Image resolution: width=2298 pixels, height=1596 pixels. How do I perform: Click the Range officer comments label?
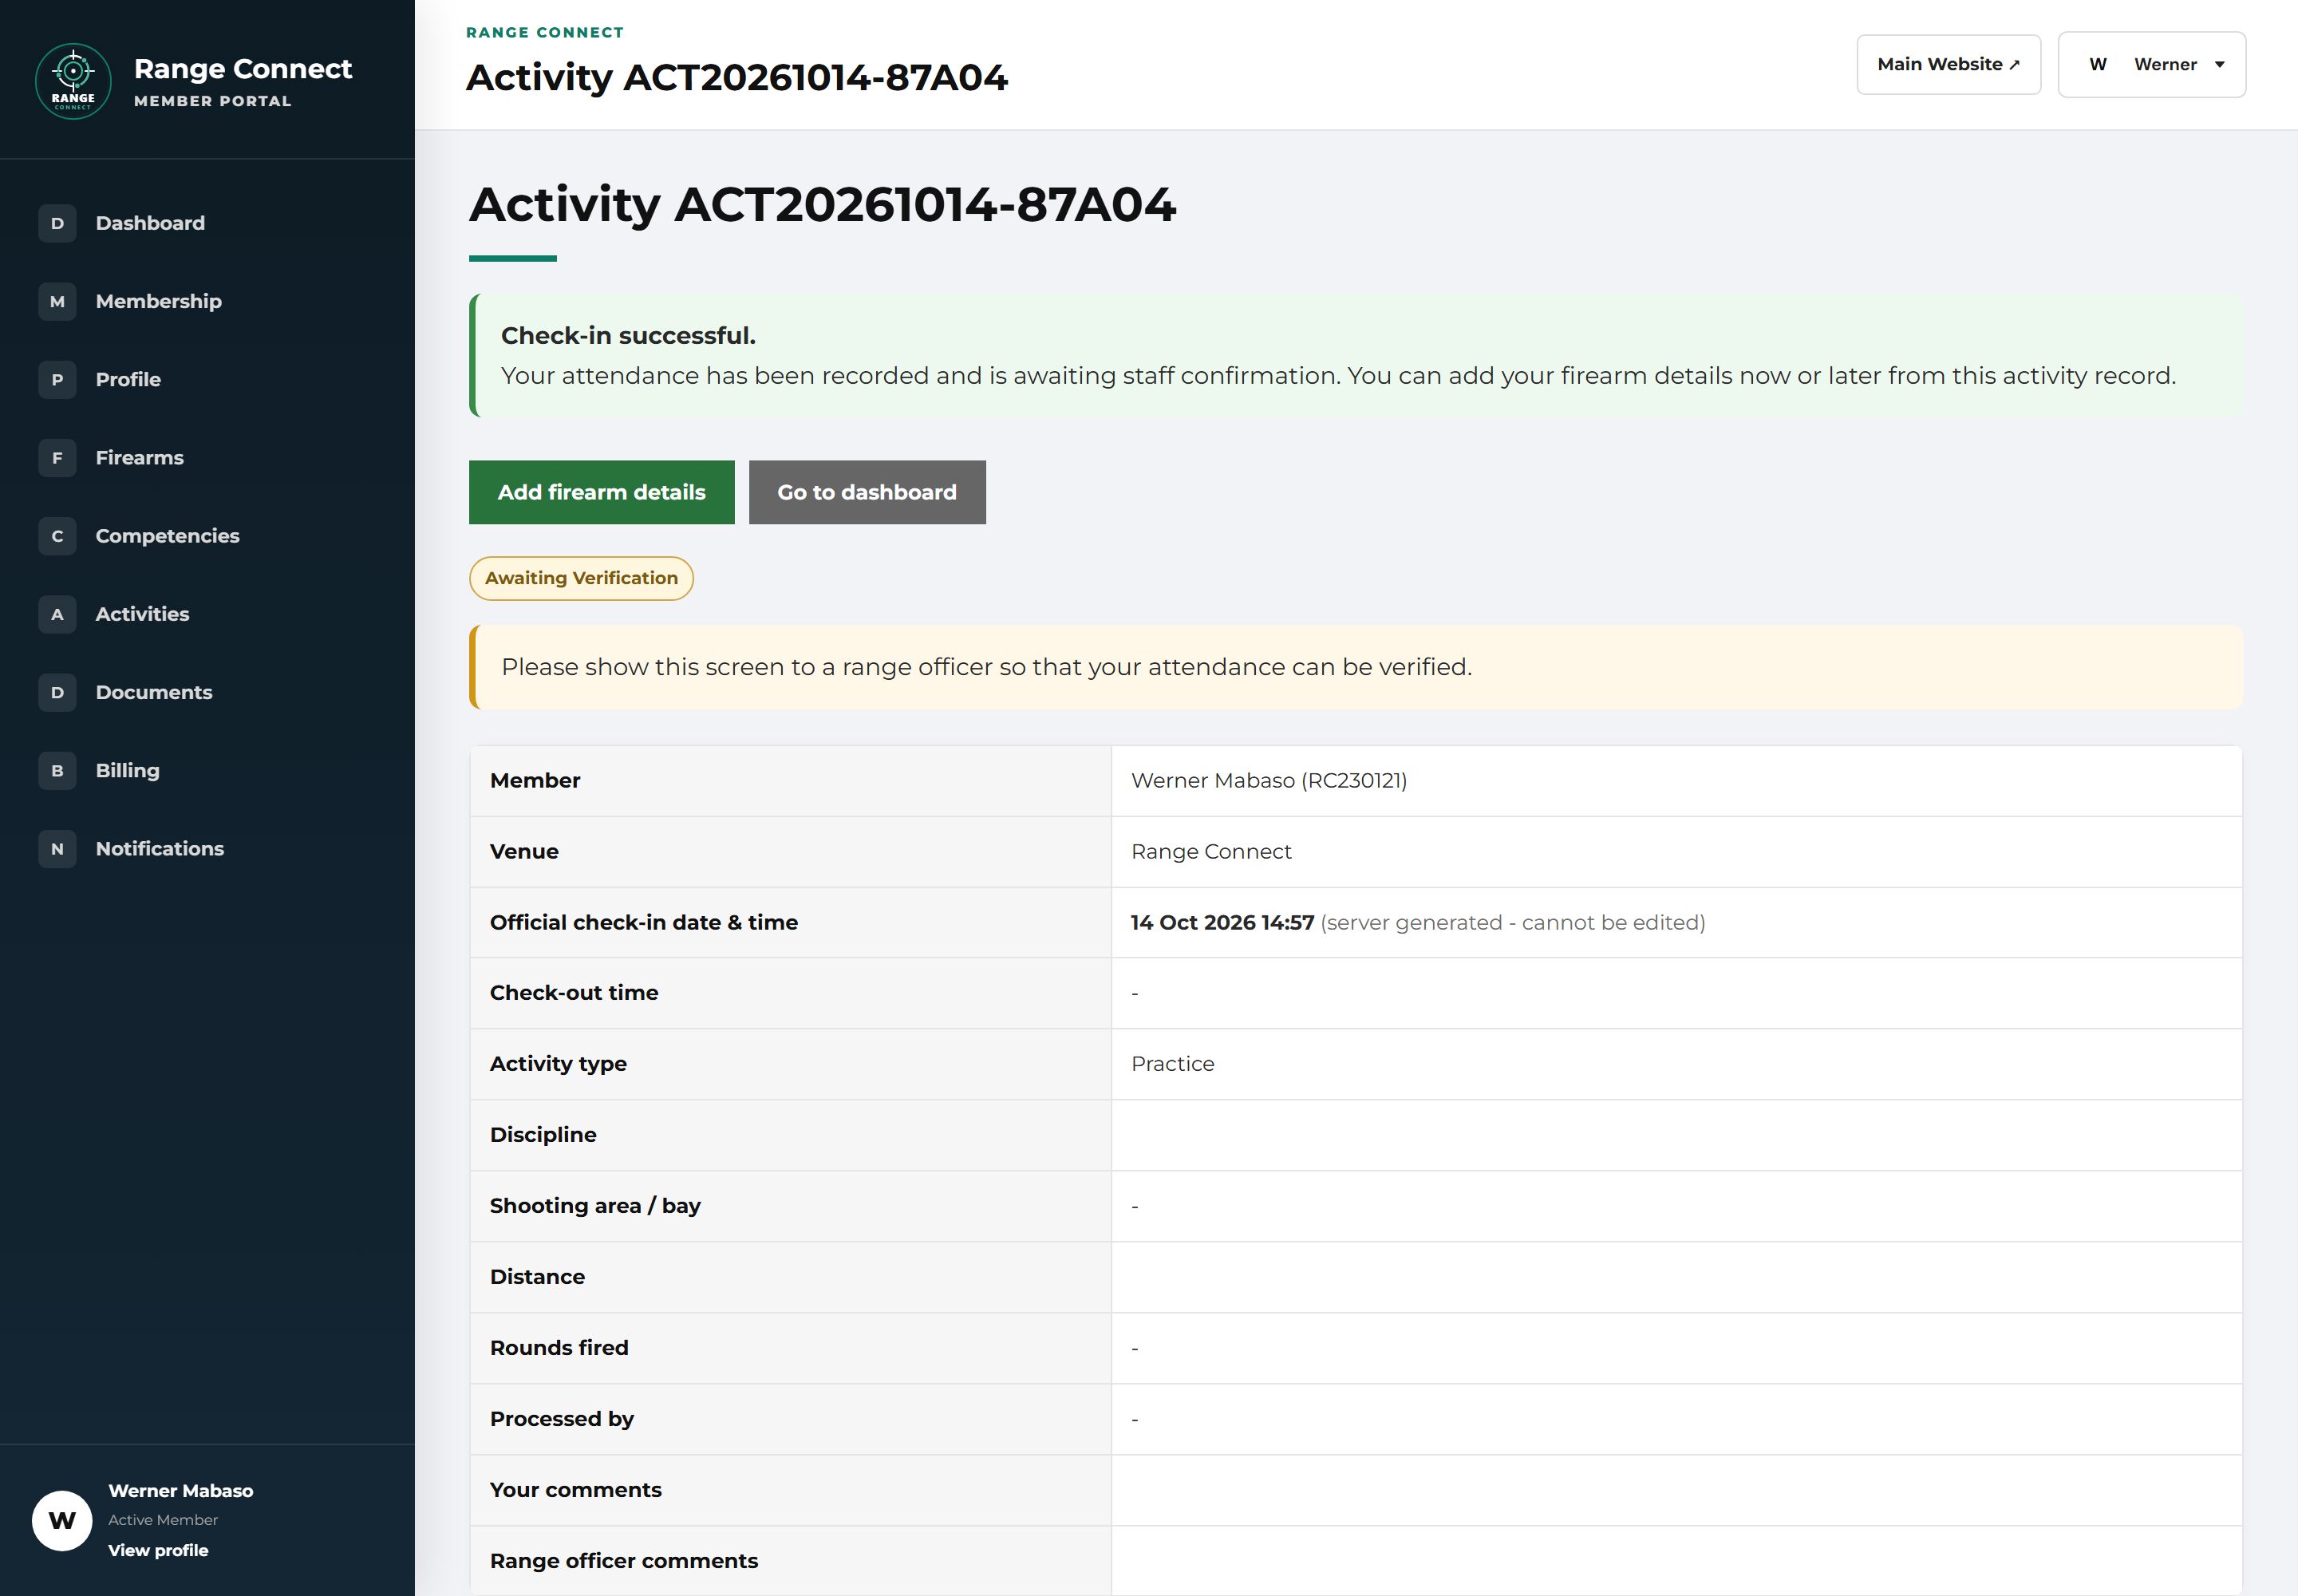click(x=624, y=1560)
